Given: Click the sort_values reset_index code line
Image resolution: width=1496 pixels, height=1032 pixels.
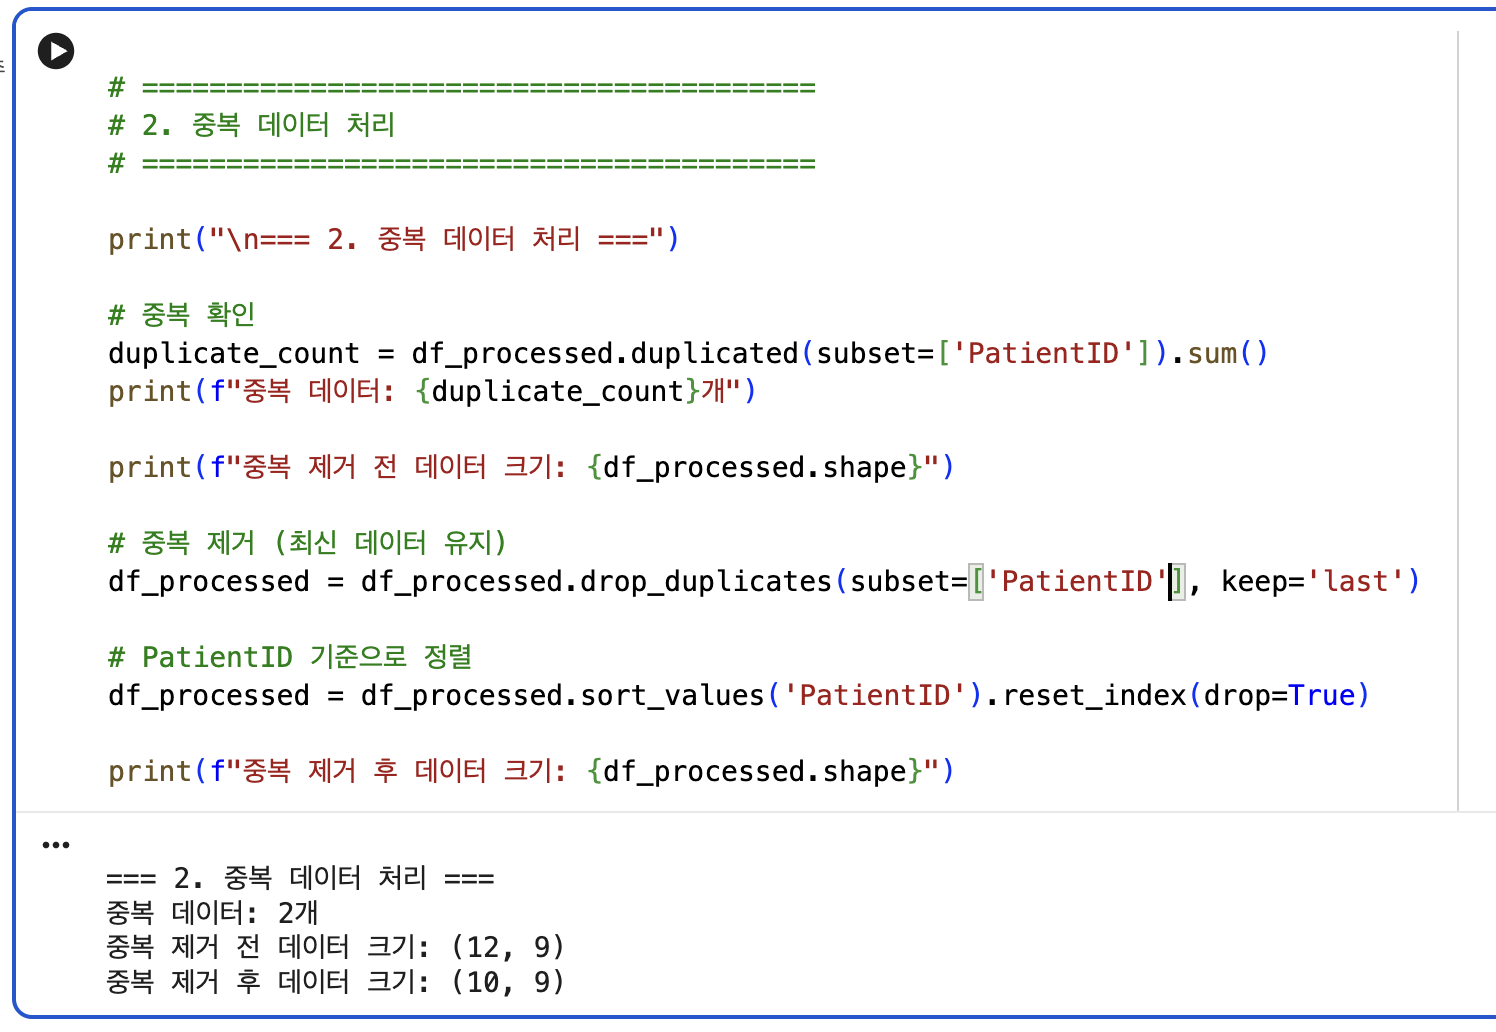Looking at the screenshot, I should point(739,695).
